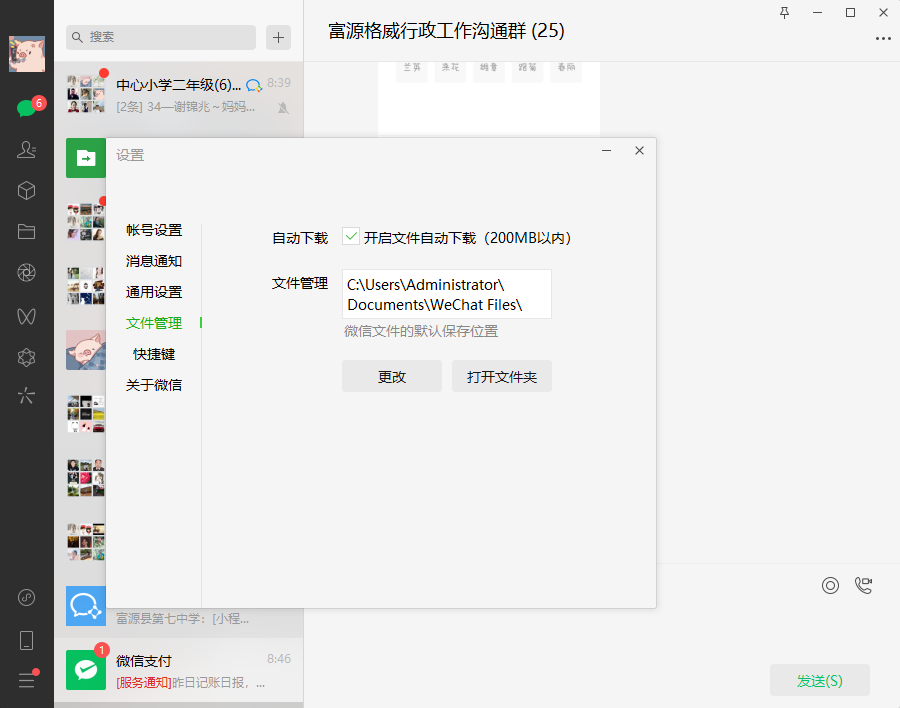Minimize the 设置 dialog
Viewport: 900px width, 708px height.
coord(607,150)
